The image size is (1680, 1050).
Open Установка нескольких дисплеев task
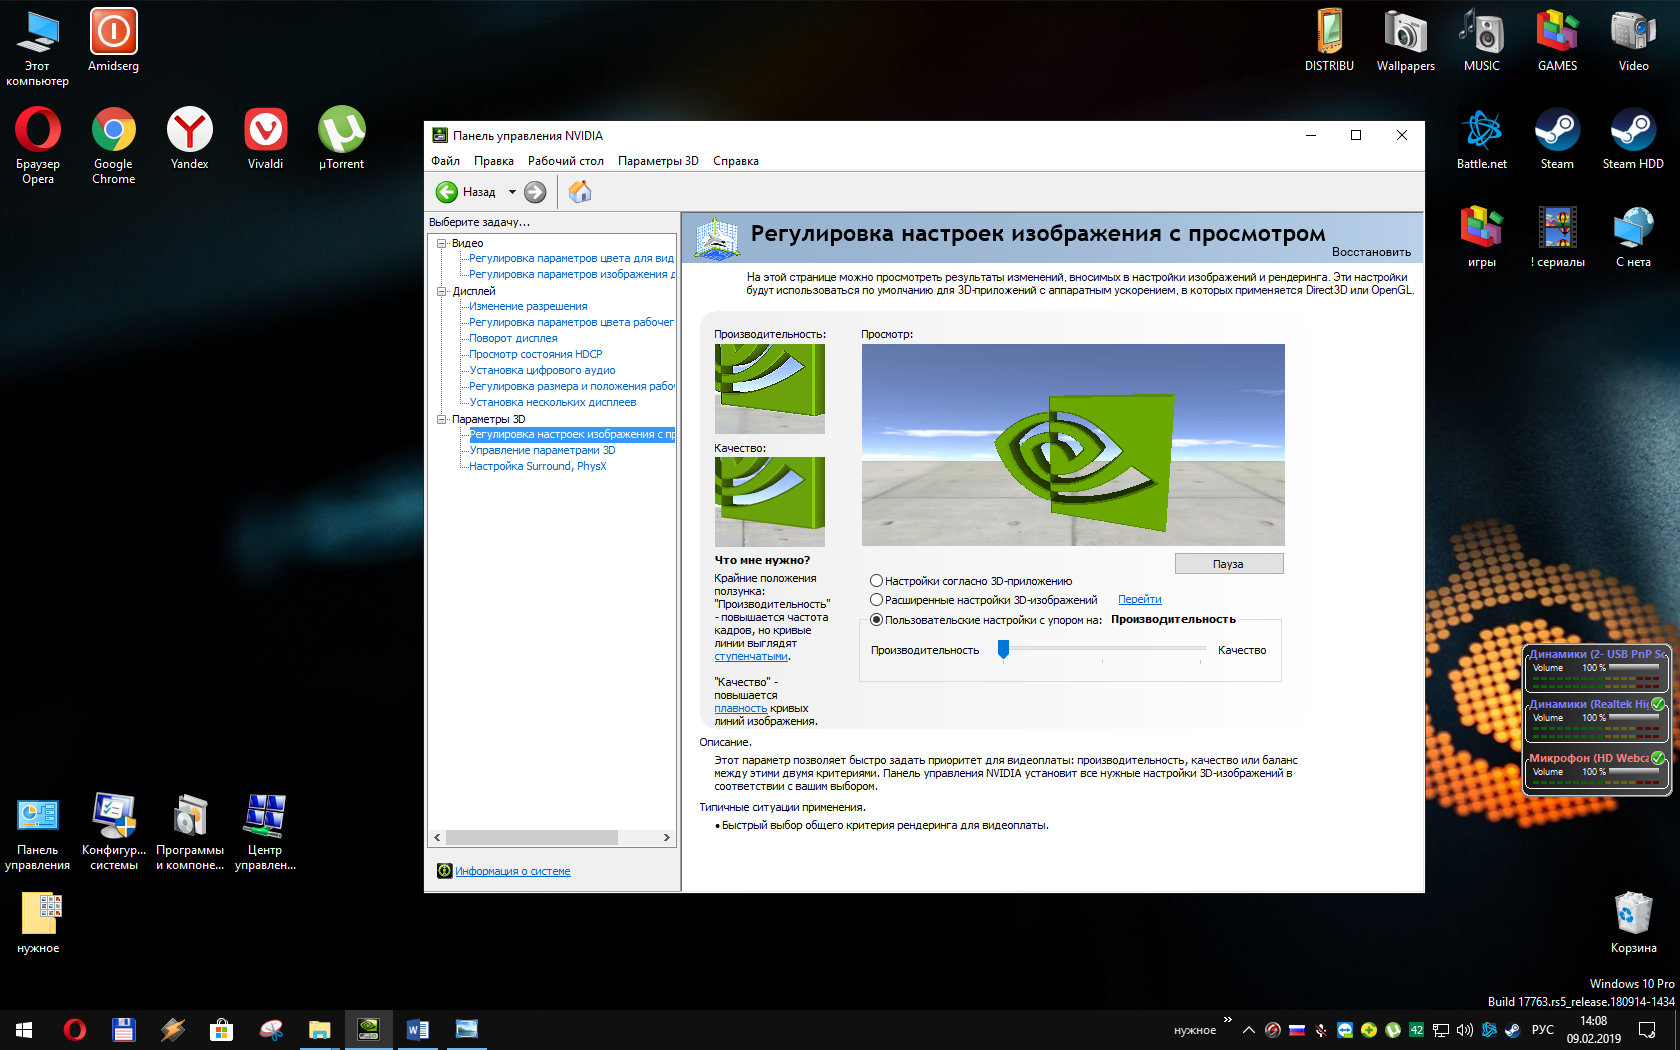click(553, 403)
